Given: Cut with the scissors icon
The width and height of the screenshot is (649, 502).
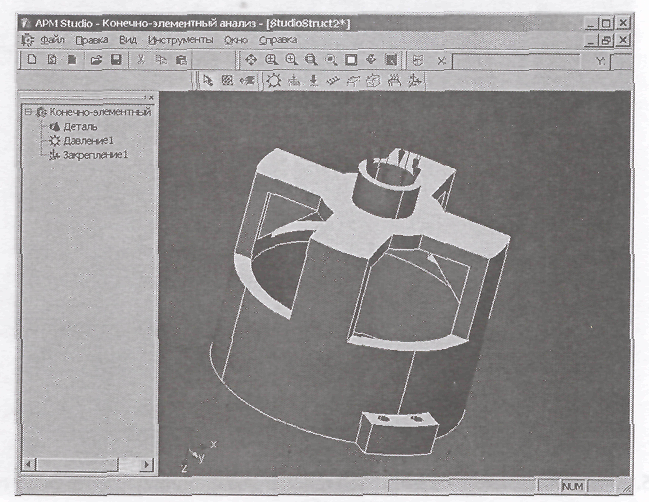Looking at the screenshot, I should pyautogui.click(x=141, y=60).
